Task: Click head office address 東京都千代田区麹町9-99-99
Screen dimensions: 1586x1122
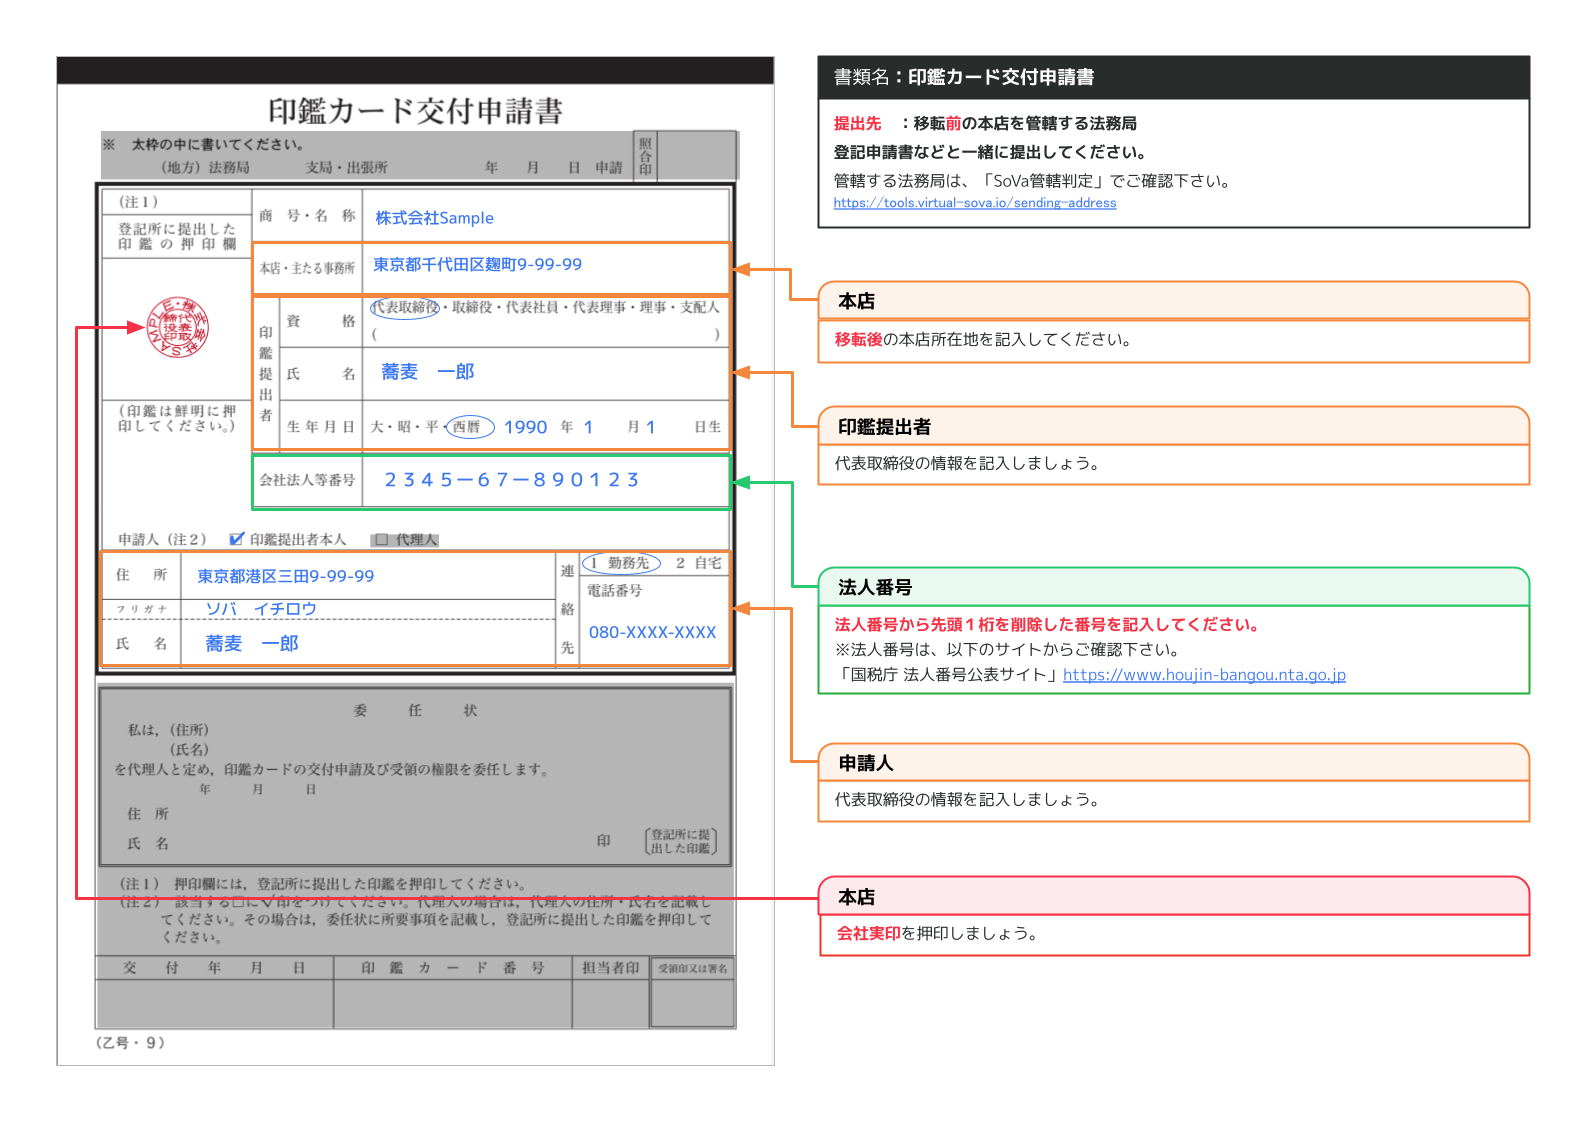Action: tap(477, 265)
